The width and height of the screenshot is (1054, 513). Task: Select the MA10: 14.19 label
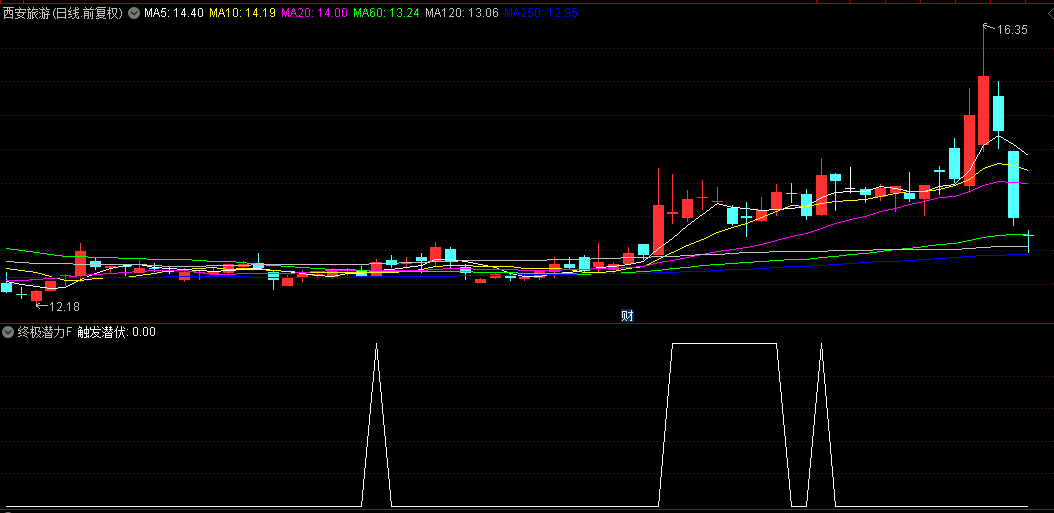click(243, 13)
